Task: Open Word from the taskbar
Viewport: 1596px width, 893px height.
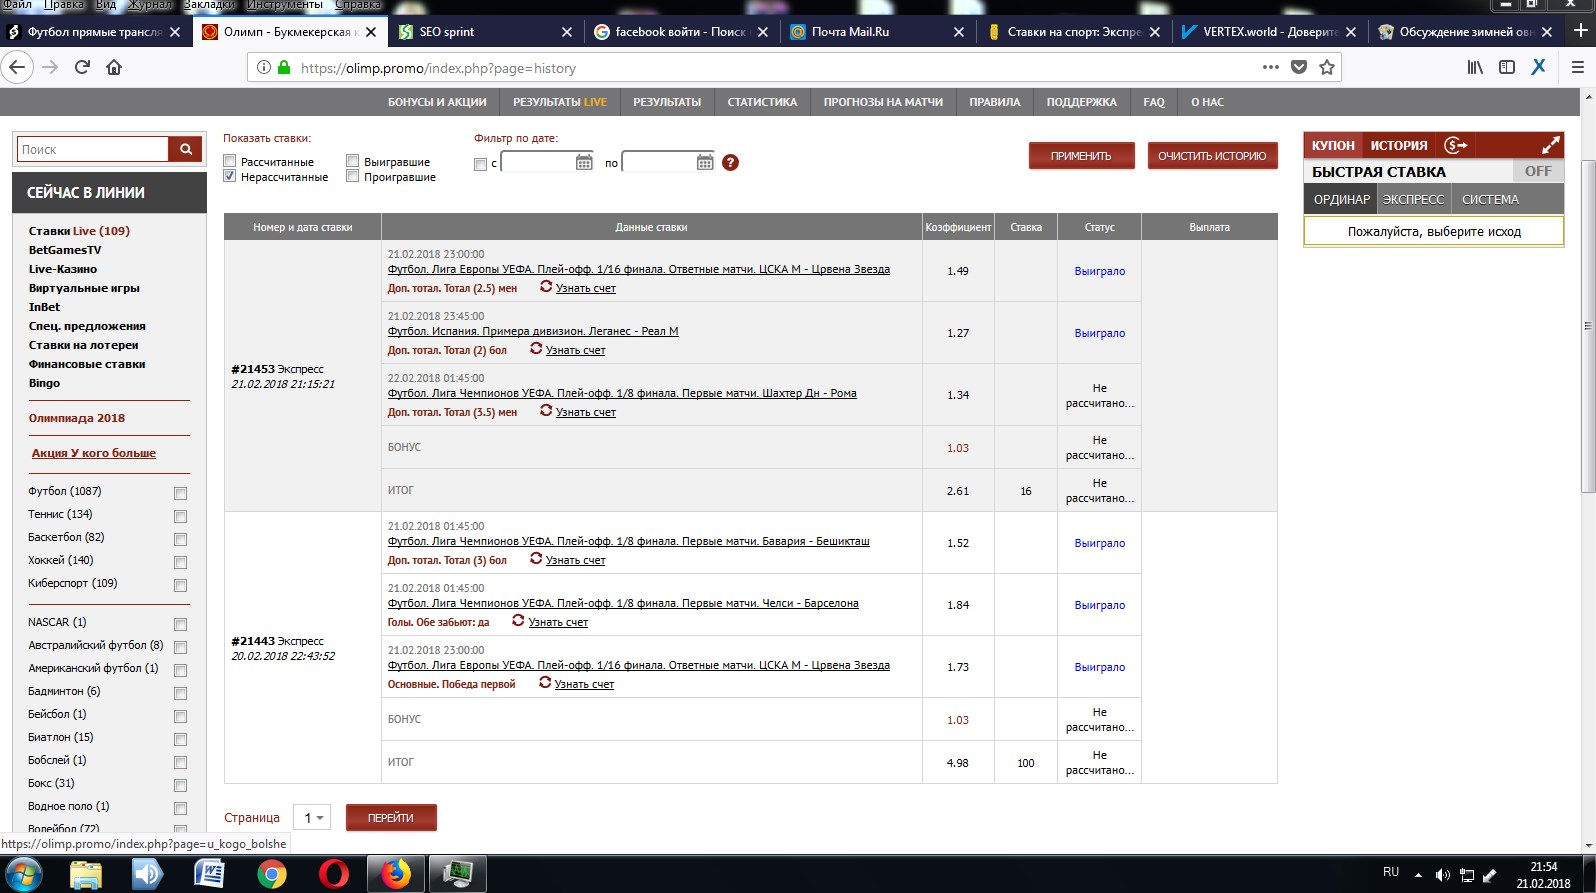Action: (209, 874)
